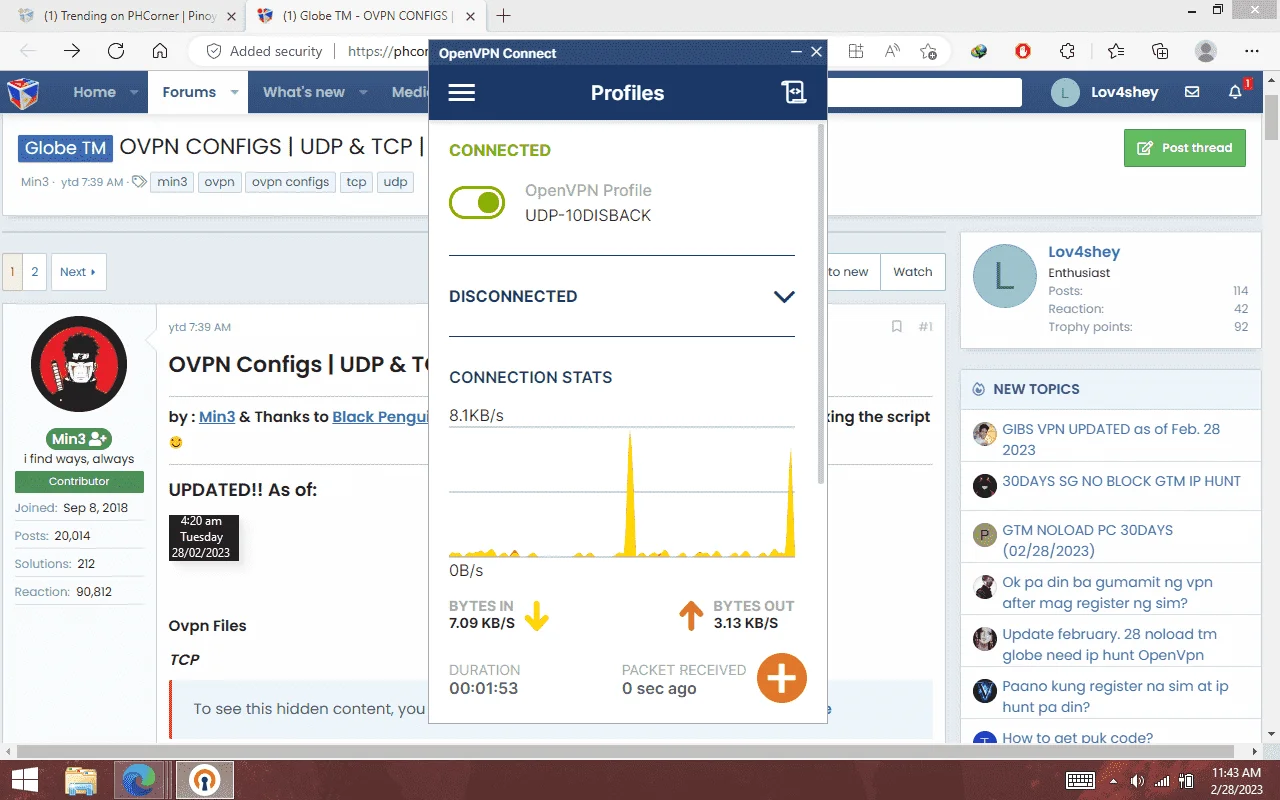Go back in the browser
The width and height of the screenshot is (1280, 800).
(28, 51)
